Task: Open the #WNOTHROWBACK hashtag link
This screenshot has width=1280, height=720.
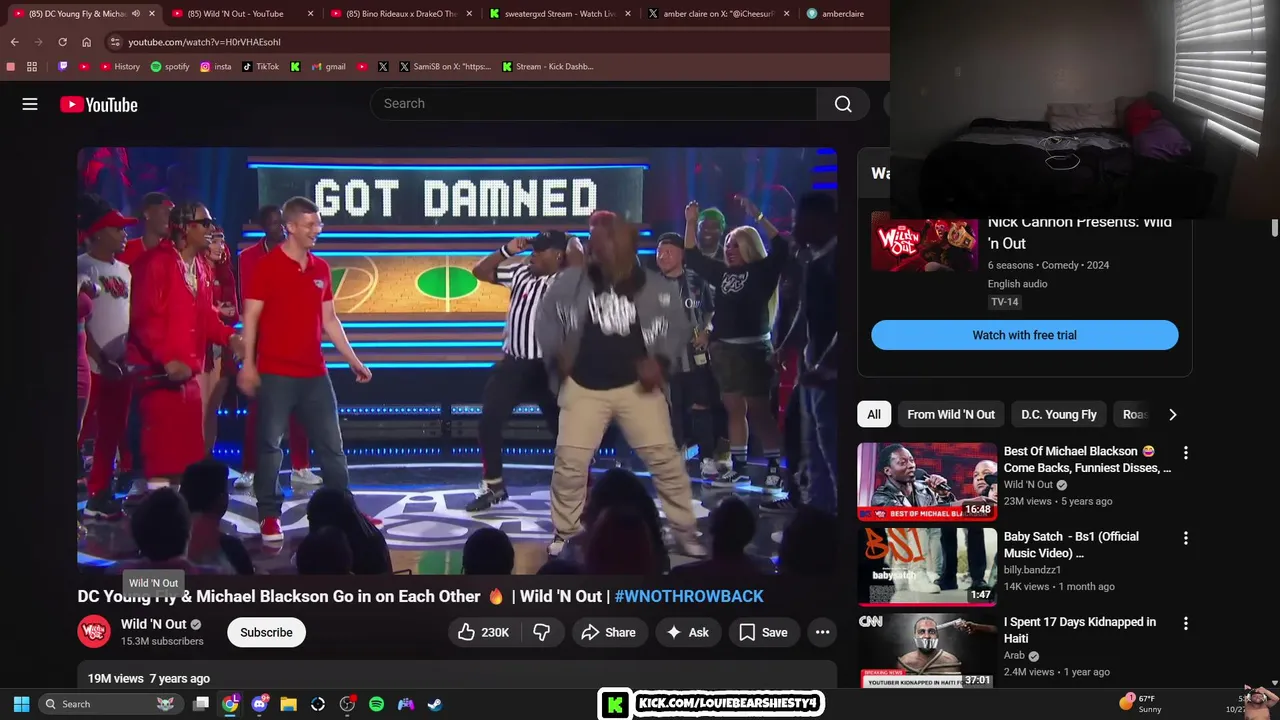Action: click(689, 596)
